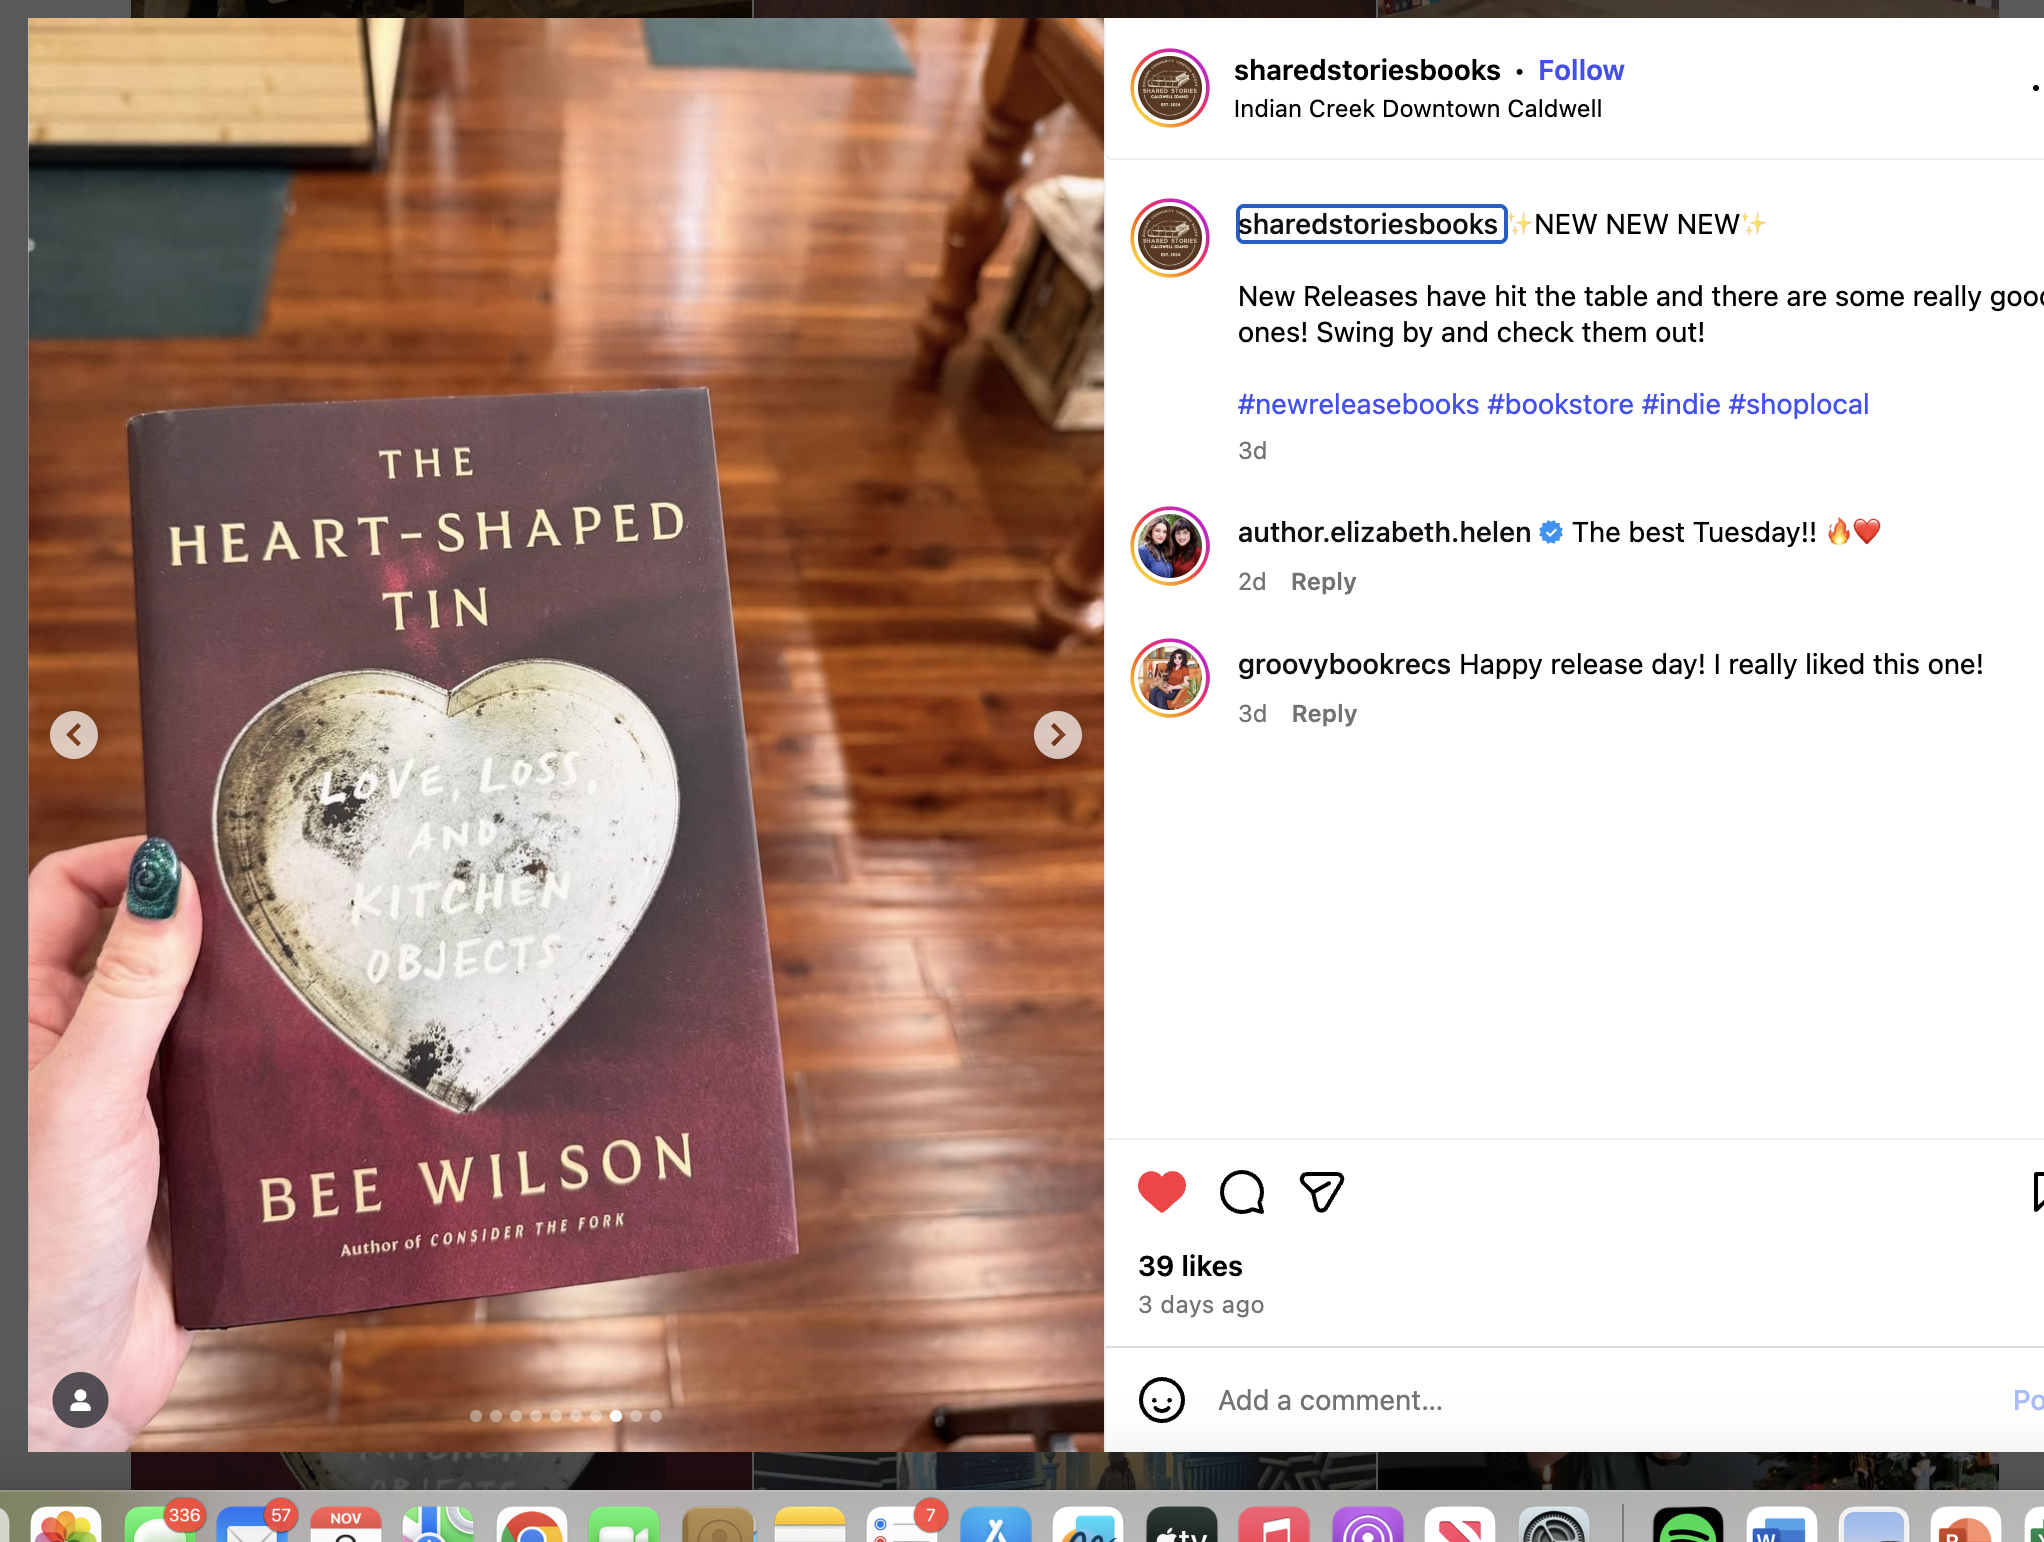Screen dimensions: 2044x1542
Task: Show tagged people on the photo
Action: pyautogui.click(x=80, y=1400)
